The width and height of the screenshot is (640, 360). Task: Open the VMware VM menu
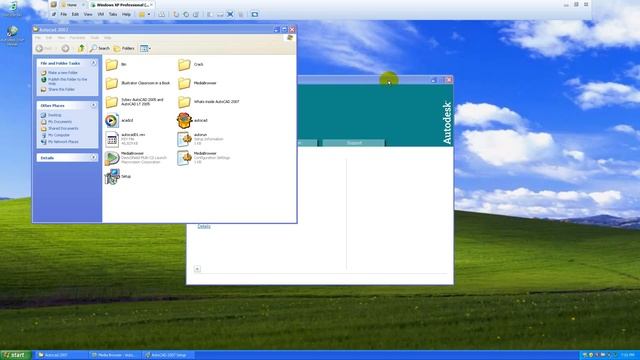point(100,14)
